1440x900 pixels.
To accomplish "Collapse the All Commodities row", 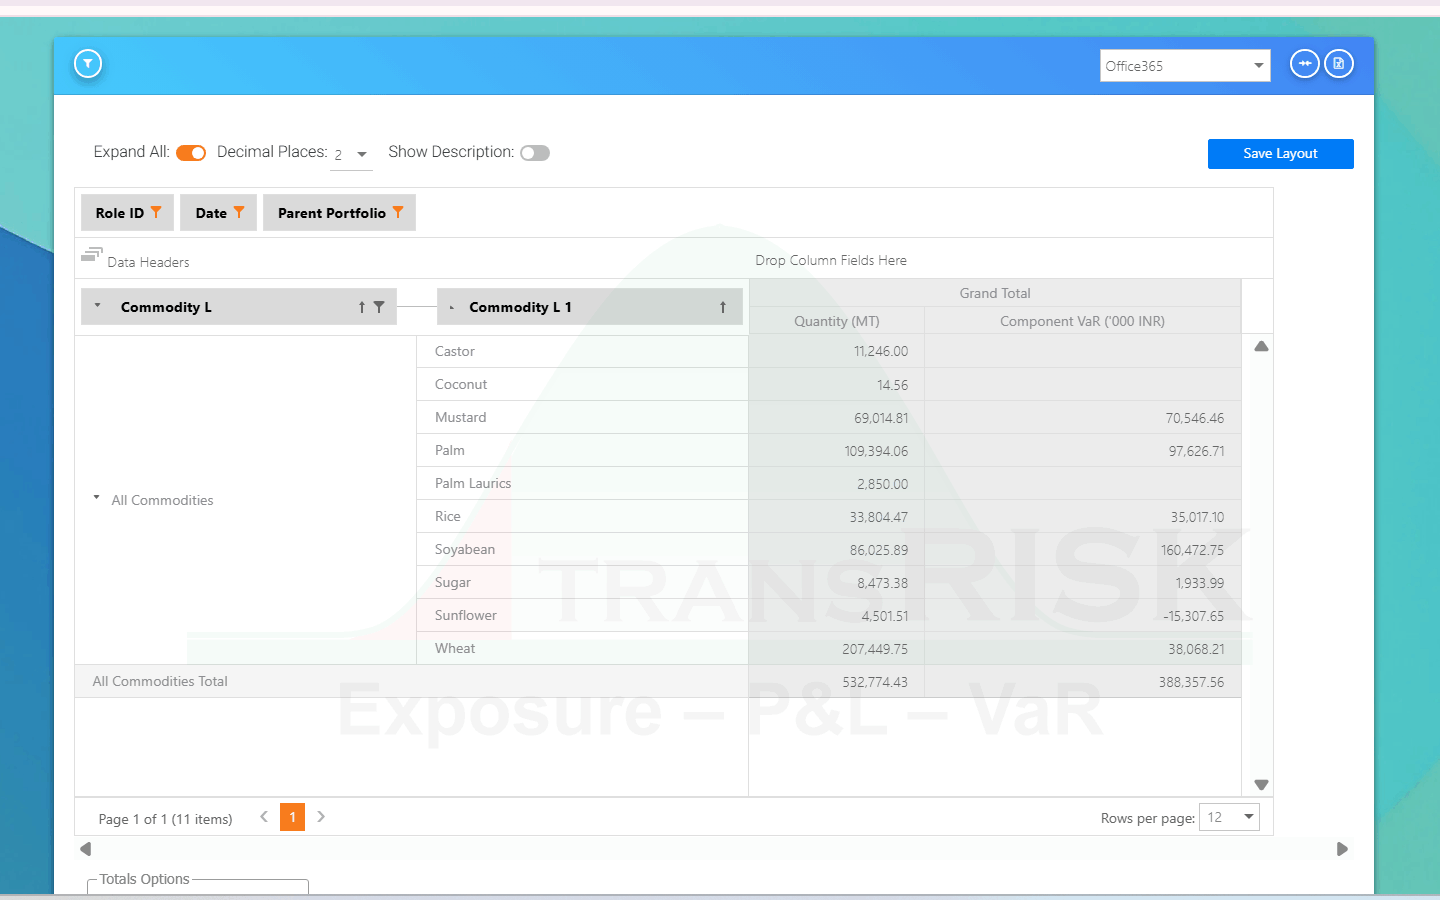I will (x=97, y=497).
